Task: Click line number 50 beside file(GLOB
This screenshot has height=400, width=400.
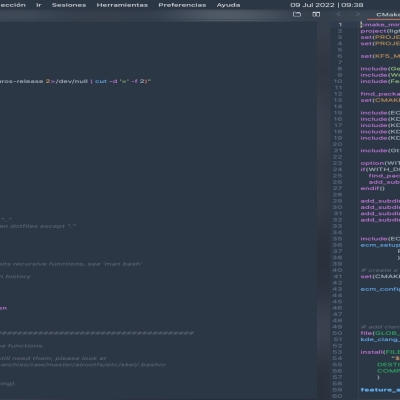Action: 337,333
